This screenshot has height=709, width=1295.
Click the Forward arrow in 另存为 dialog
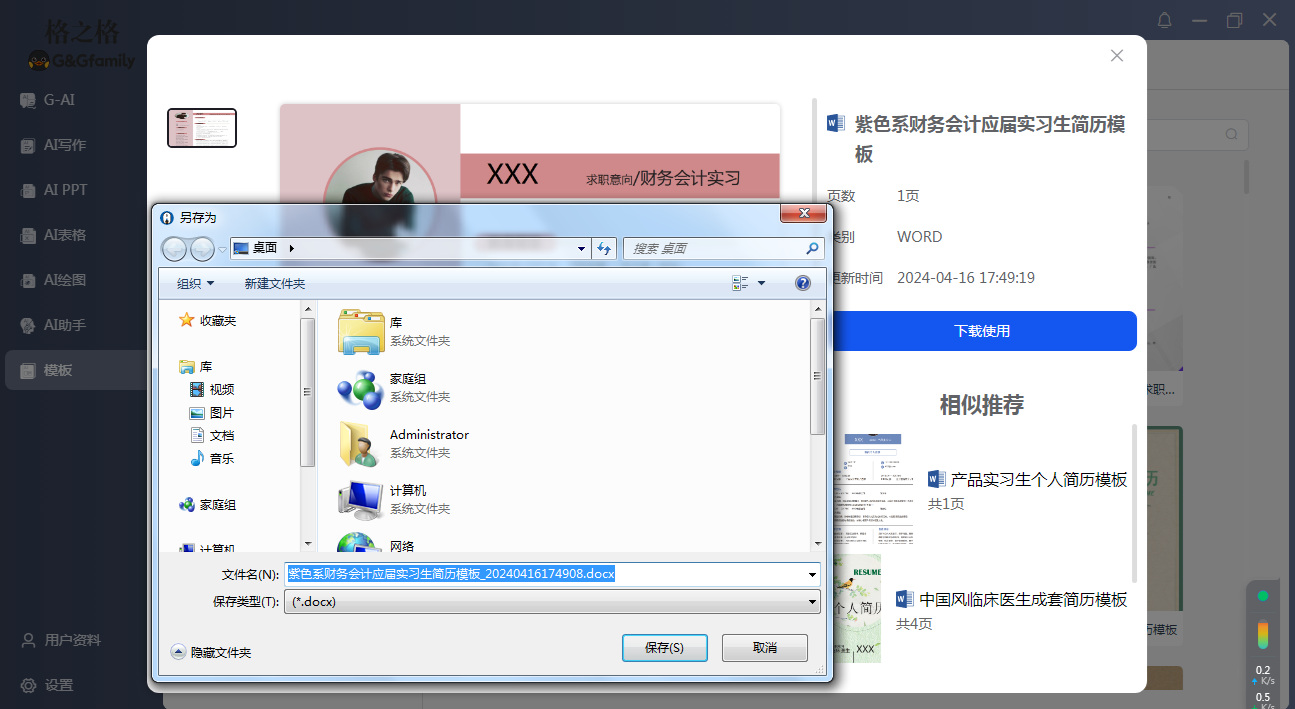(202, 248)
